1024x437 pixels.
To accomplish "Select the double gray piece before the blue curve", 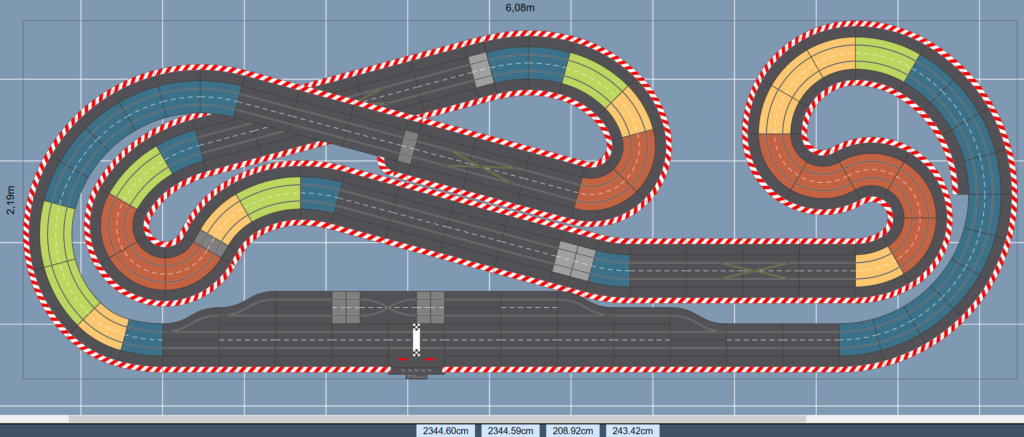I will [574, 263].
